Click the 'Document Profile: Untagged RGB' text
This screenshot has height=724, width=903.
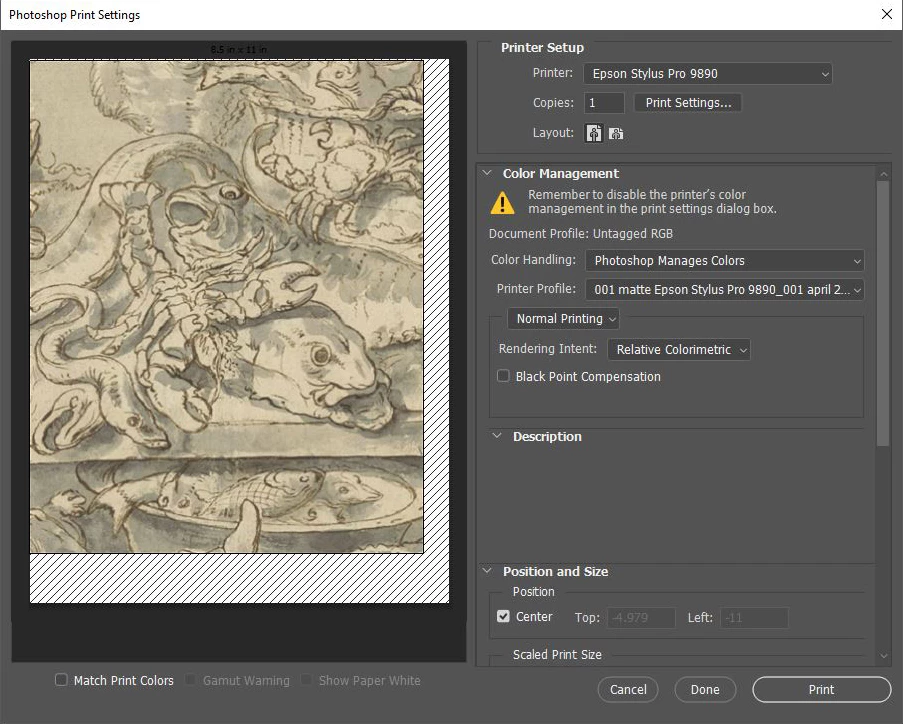[x=580, y=233]
